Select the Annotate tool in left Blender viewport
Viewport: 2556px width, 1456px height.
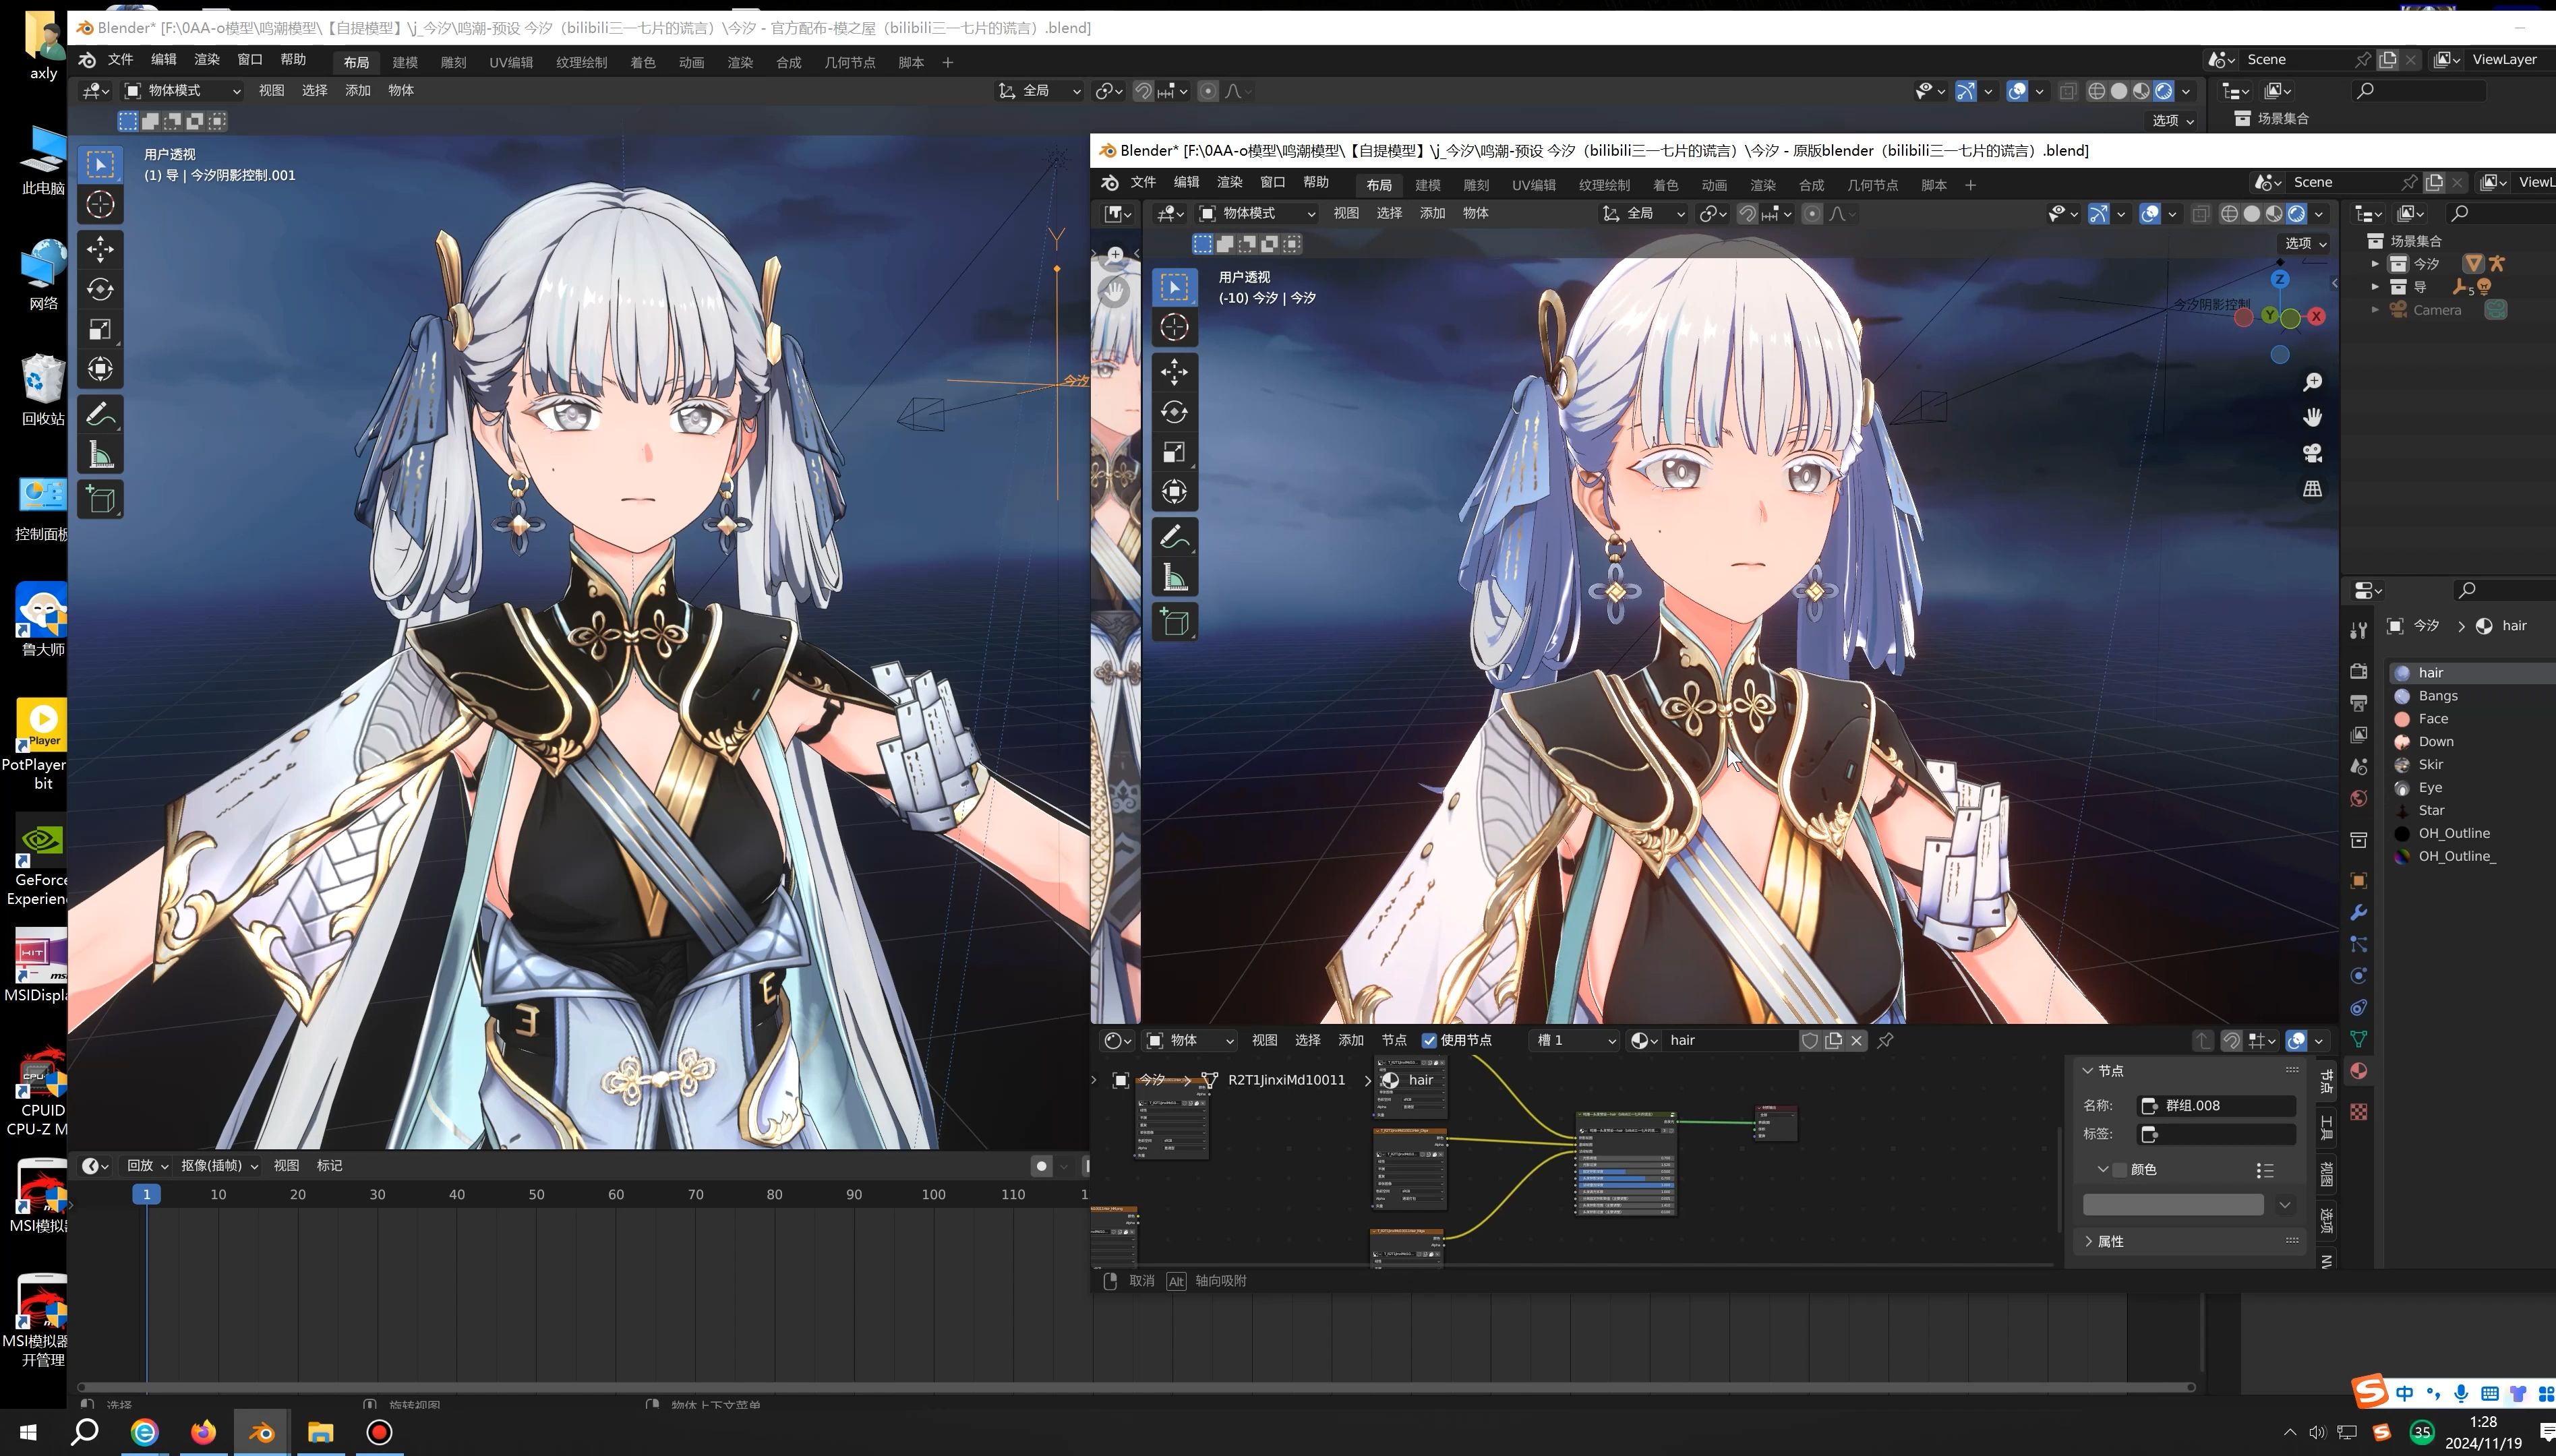(100, 414)
